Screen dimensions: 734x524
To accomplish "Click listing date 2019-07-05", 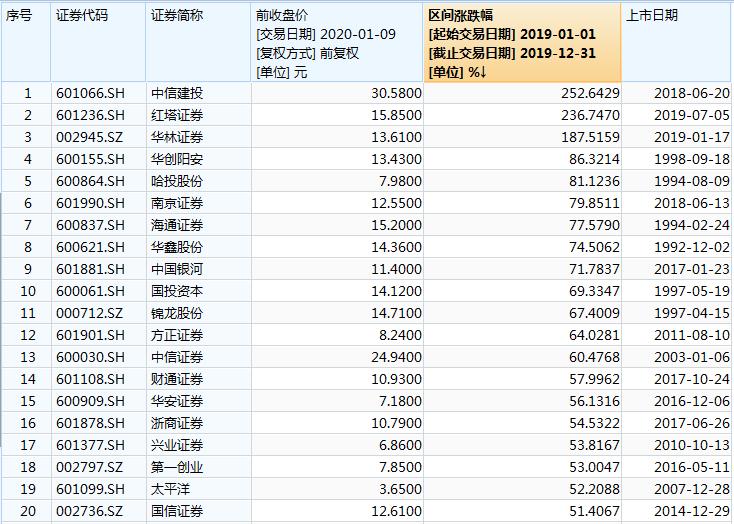I will click(x=692, y=115).
